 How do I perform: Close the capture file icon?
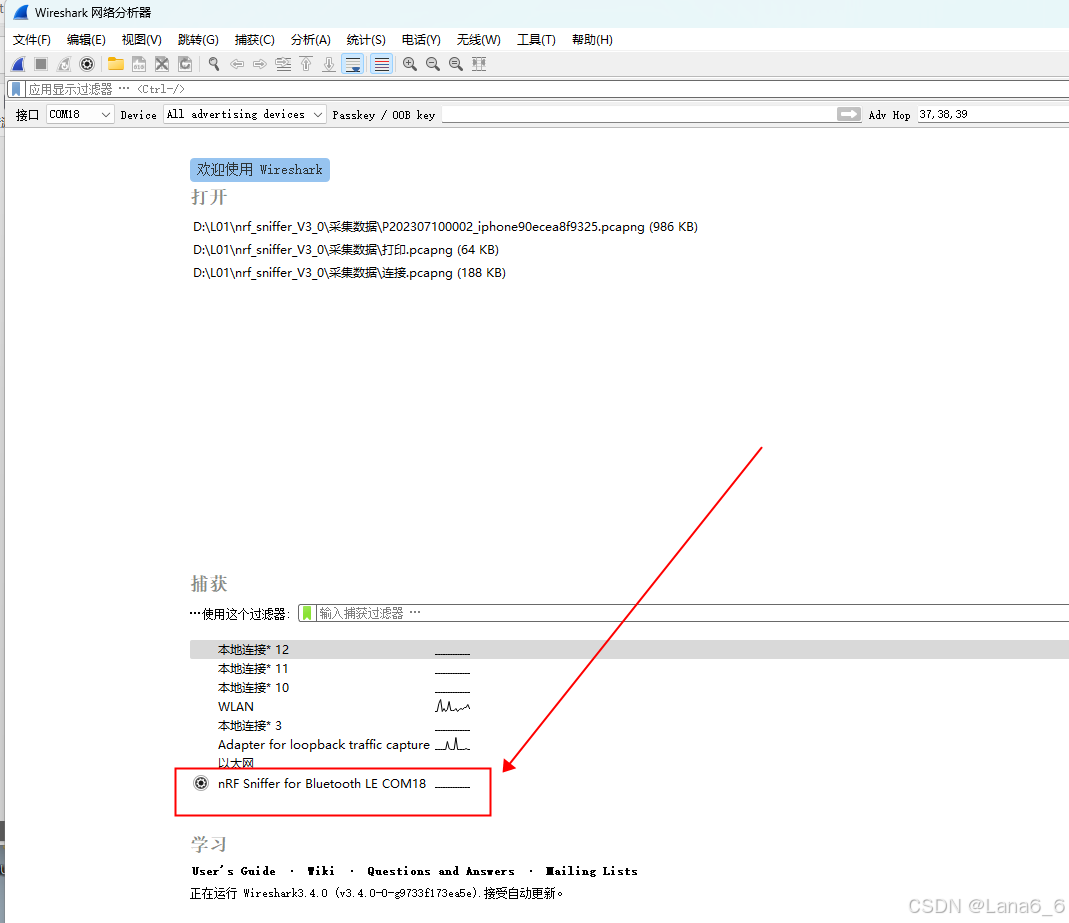coord(162,64)
